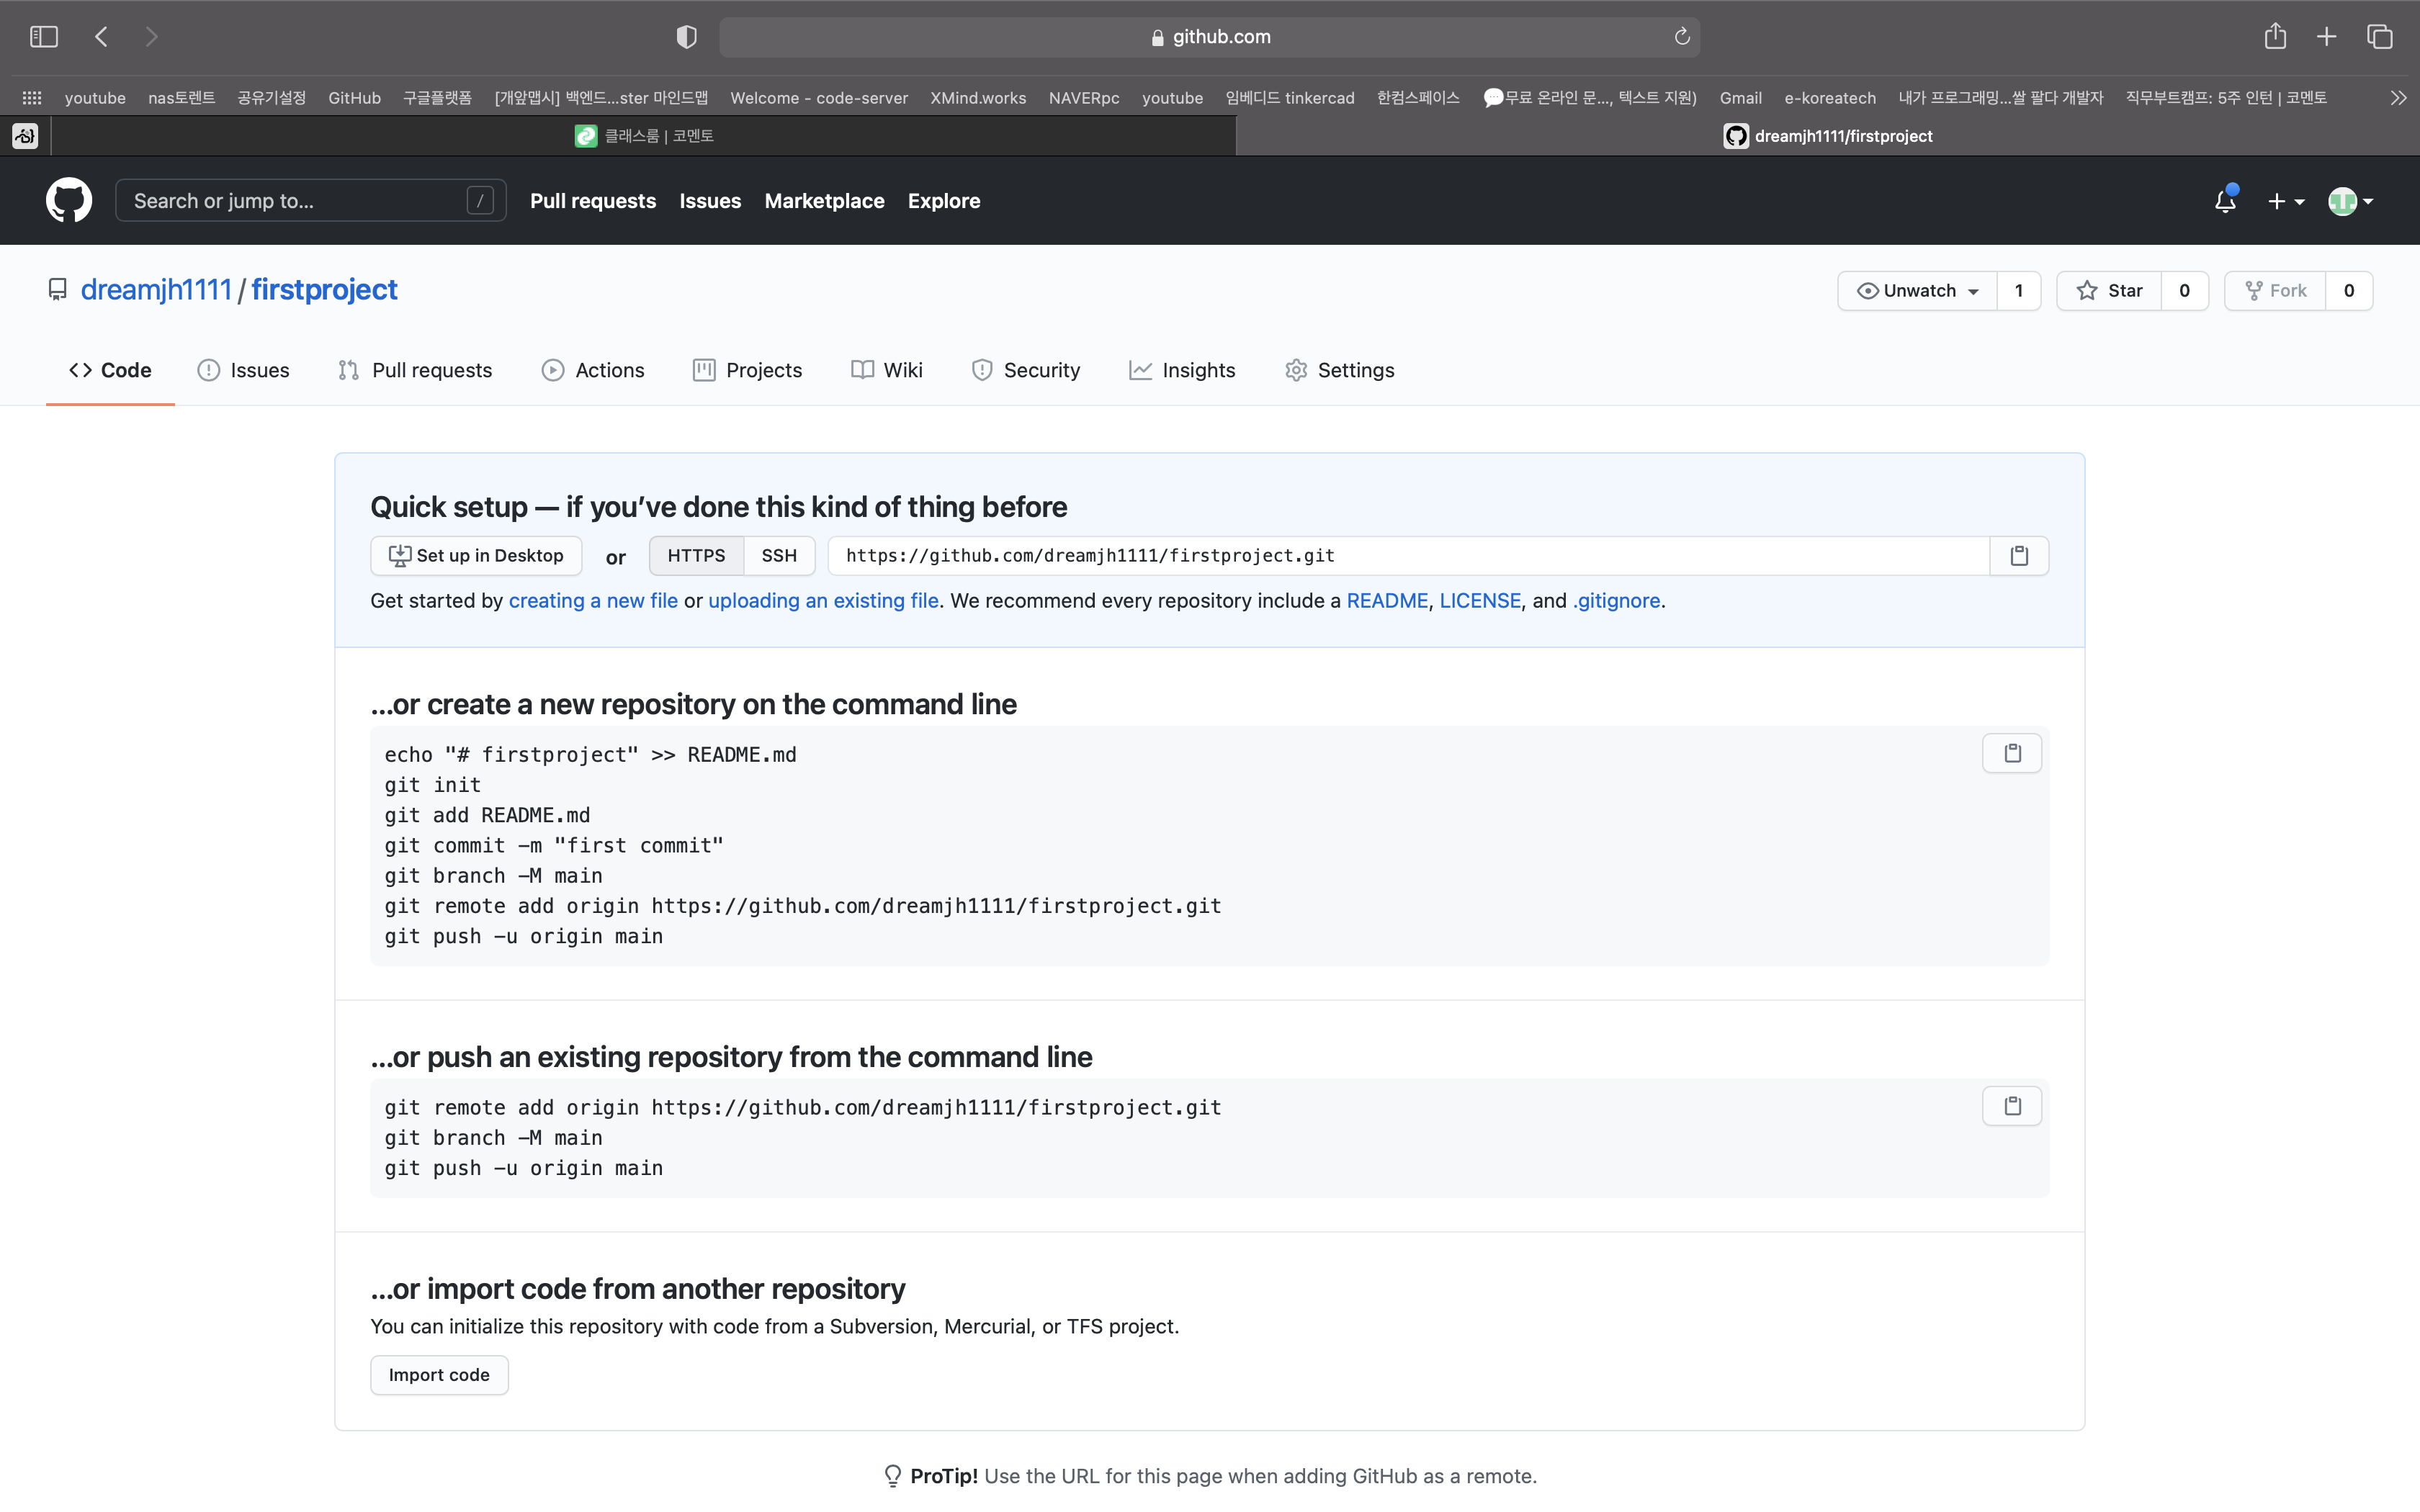Image resolution: width=2420 pixels, height=1512 pixels.
Task: Open the plus create-new dropdown
Action: pyautogui.click(x=2286, y=201)
